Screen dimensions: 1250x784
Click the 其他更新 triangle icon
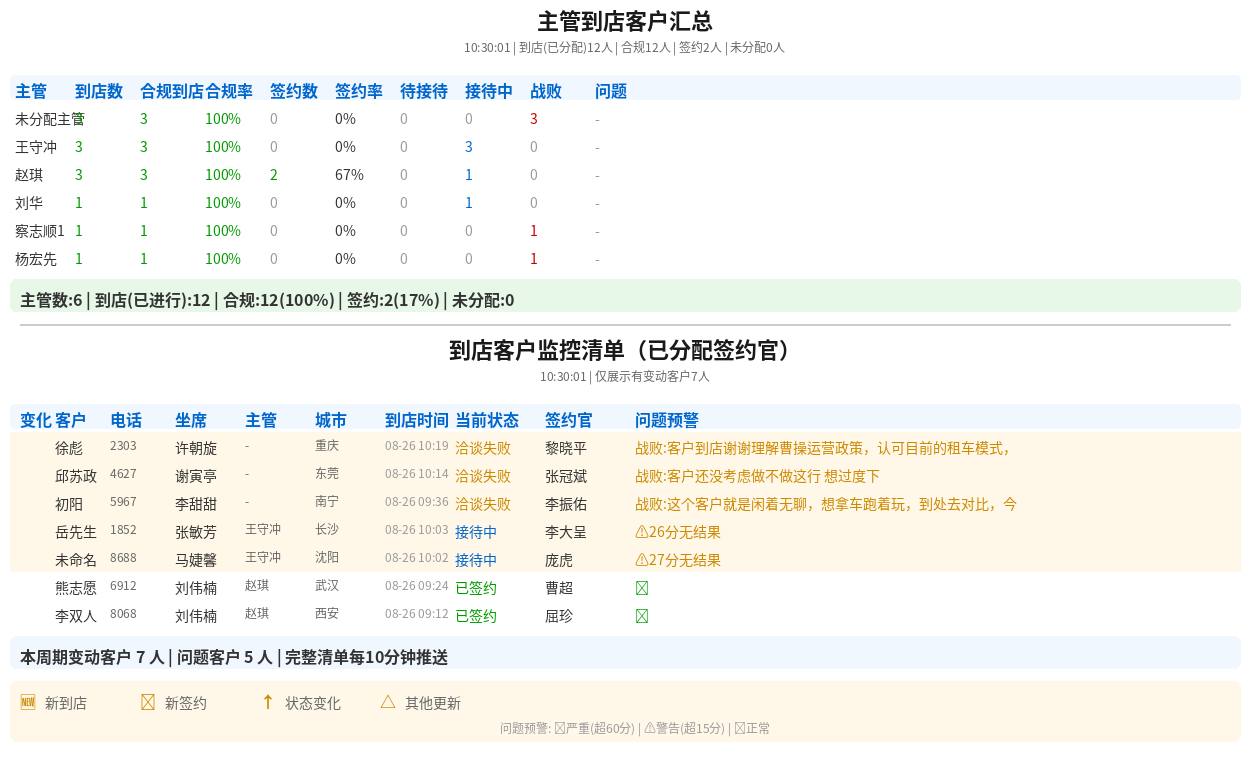click(388, 702)
